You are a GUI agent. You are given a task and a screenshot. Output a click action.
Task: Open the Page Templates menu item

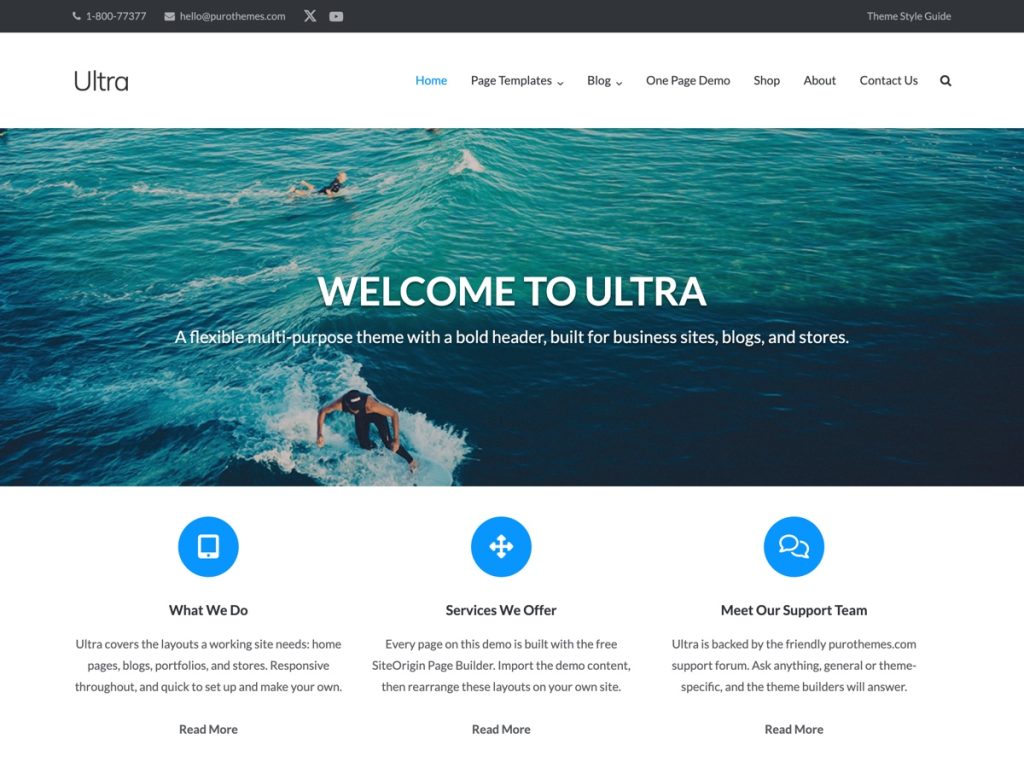pos(511,80)
